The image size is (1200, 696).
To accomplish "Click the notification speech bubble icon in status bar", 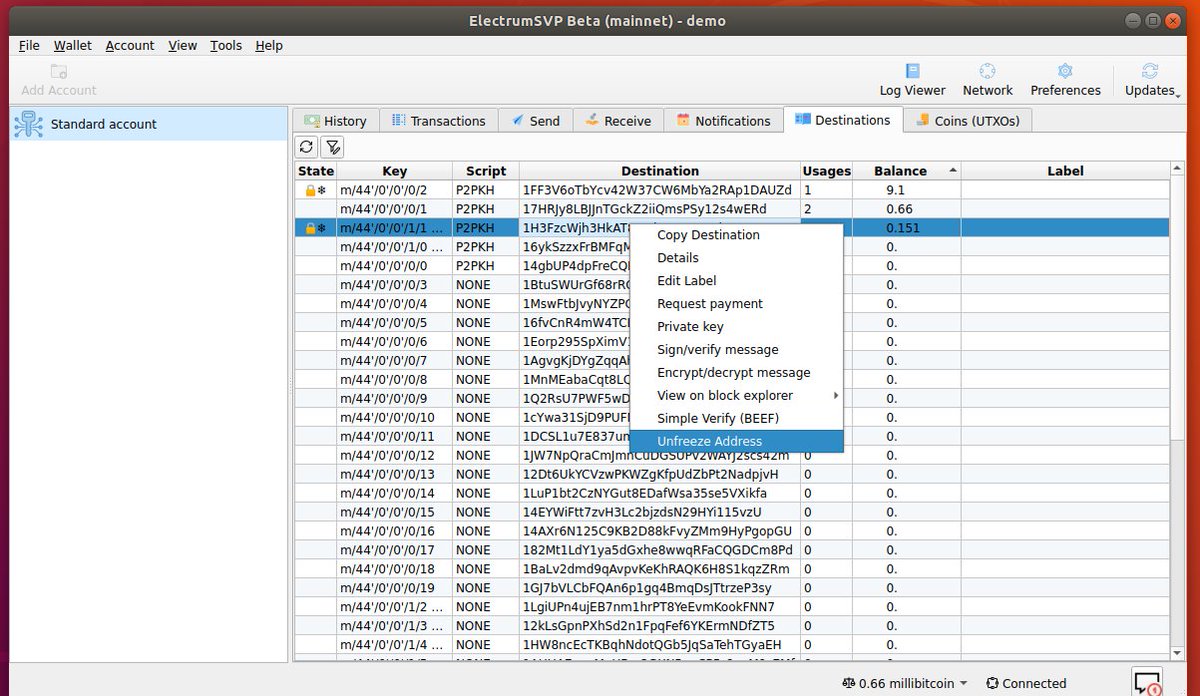I will [1147, 682].
